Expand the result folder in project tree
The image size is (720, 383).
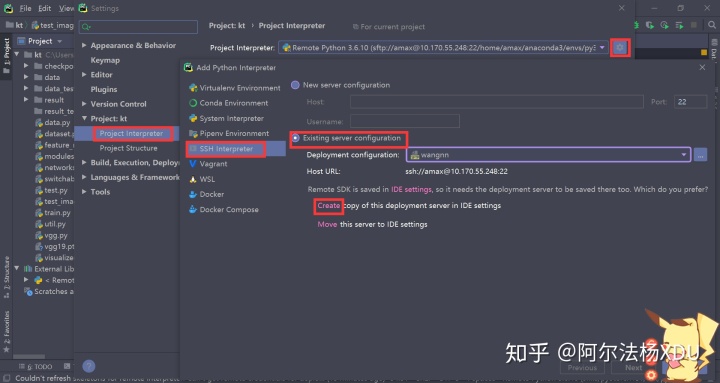(x=26, y=100)
